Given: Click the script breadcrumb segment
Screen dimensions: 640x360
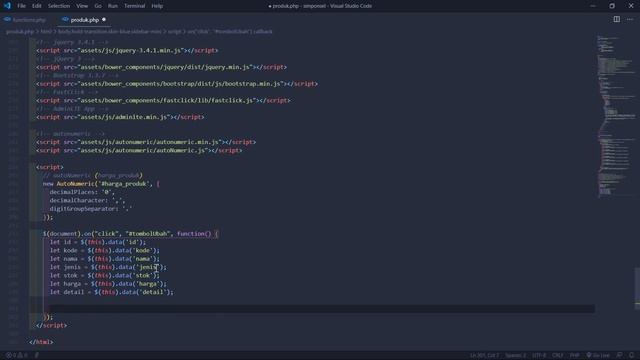Looking at the screenshot, I should coord(175,31).
